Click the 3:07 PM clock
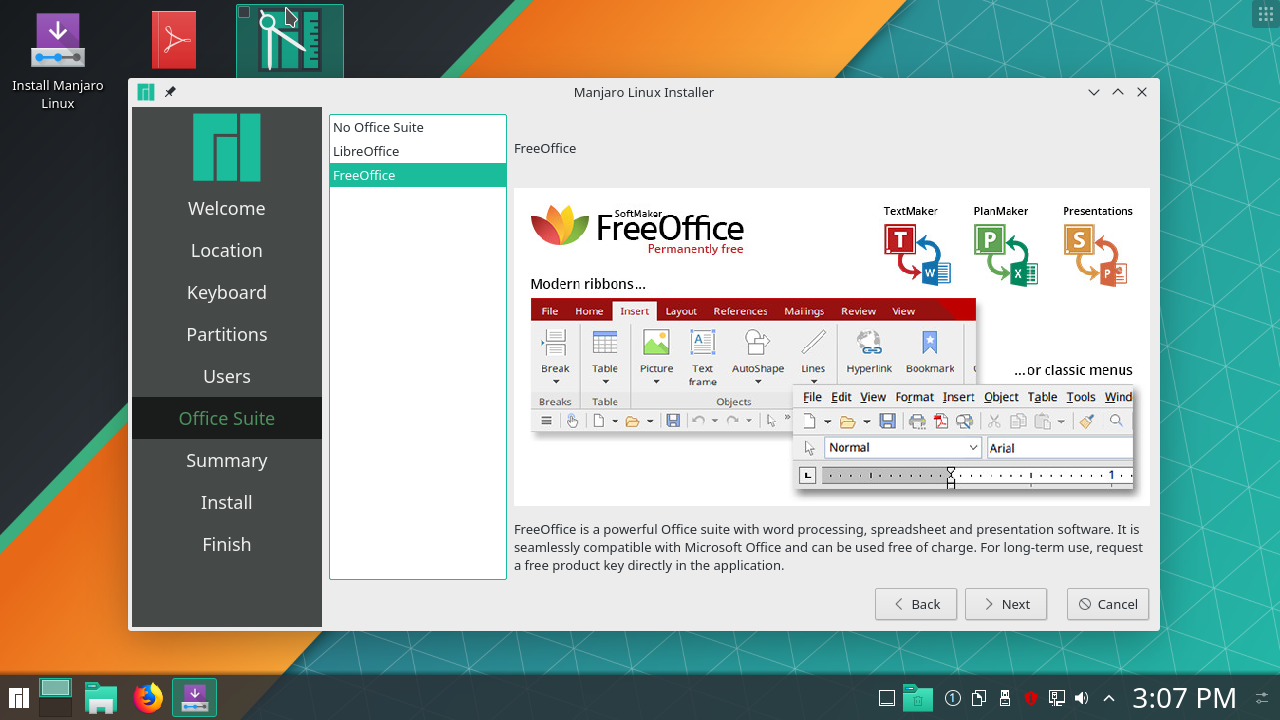 (x=1184, y=697)
